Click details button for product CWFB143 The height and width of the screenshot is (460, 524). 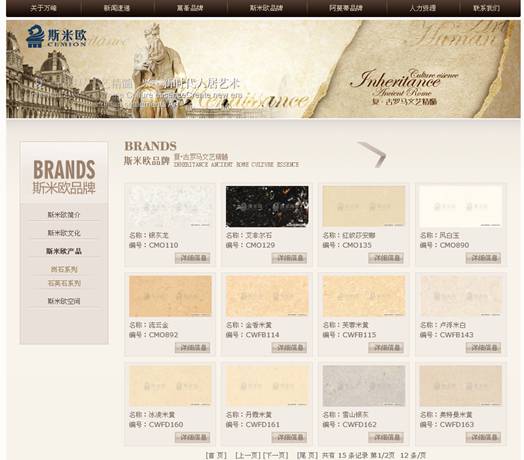coord(483,347)
